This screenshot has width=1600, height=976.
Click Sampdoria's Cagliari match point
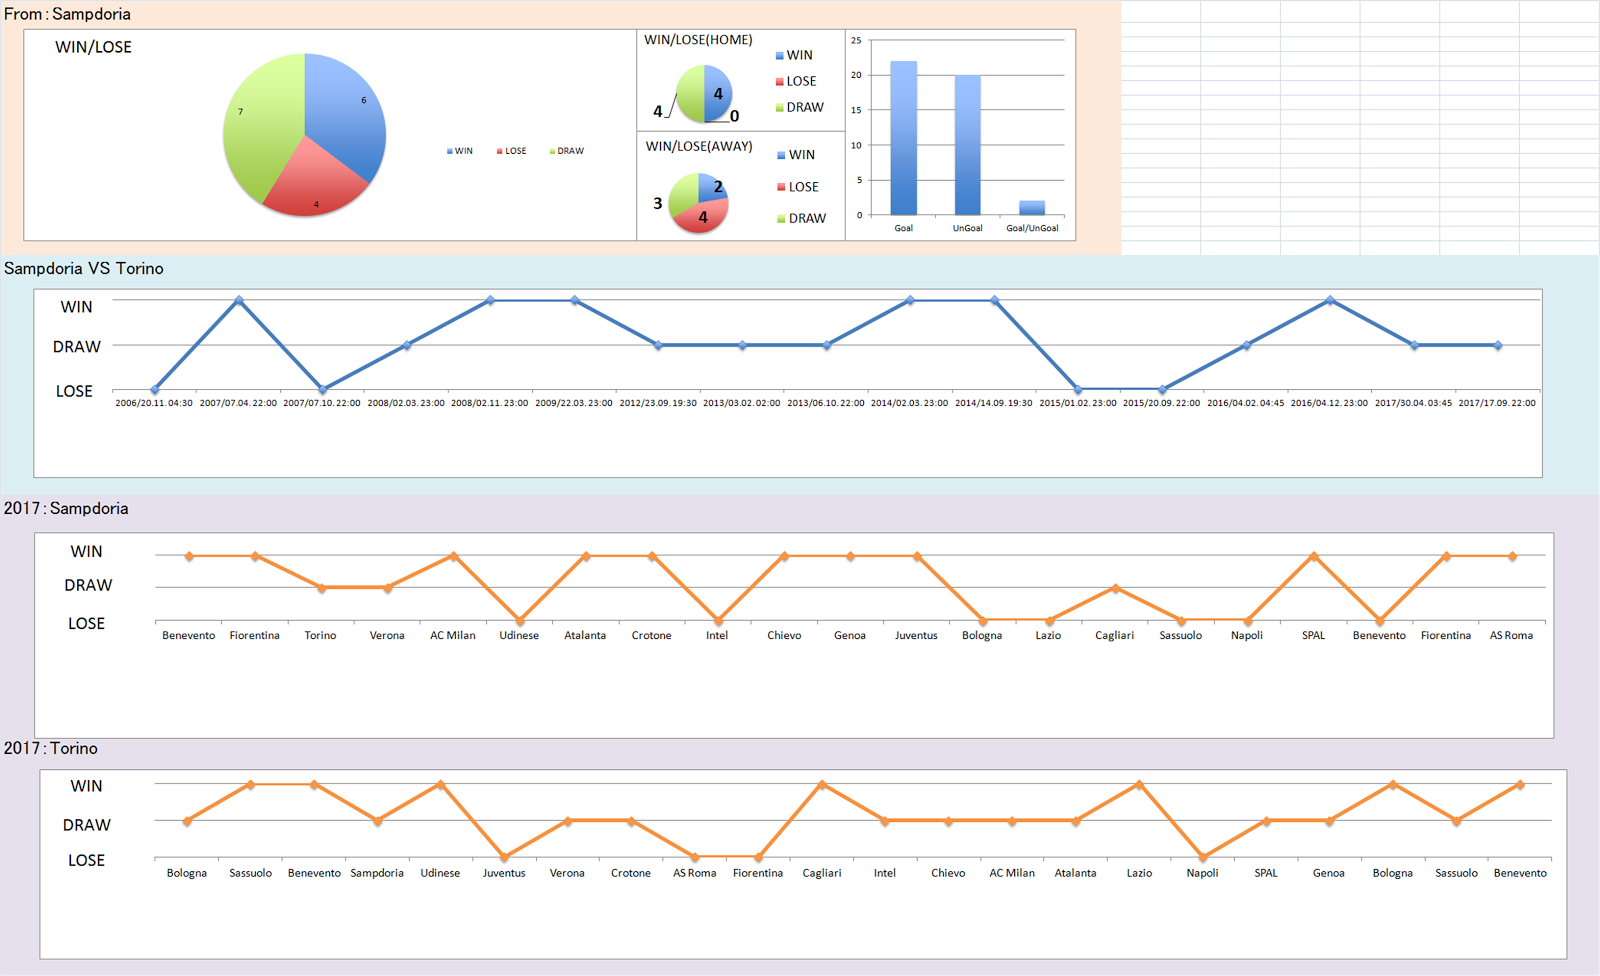1115,588
